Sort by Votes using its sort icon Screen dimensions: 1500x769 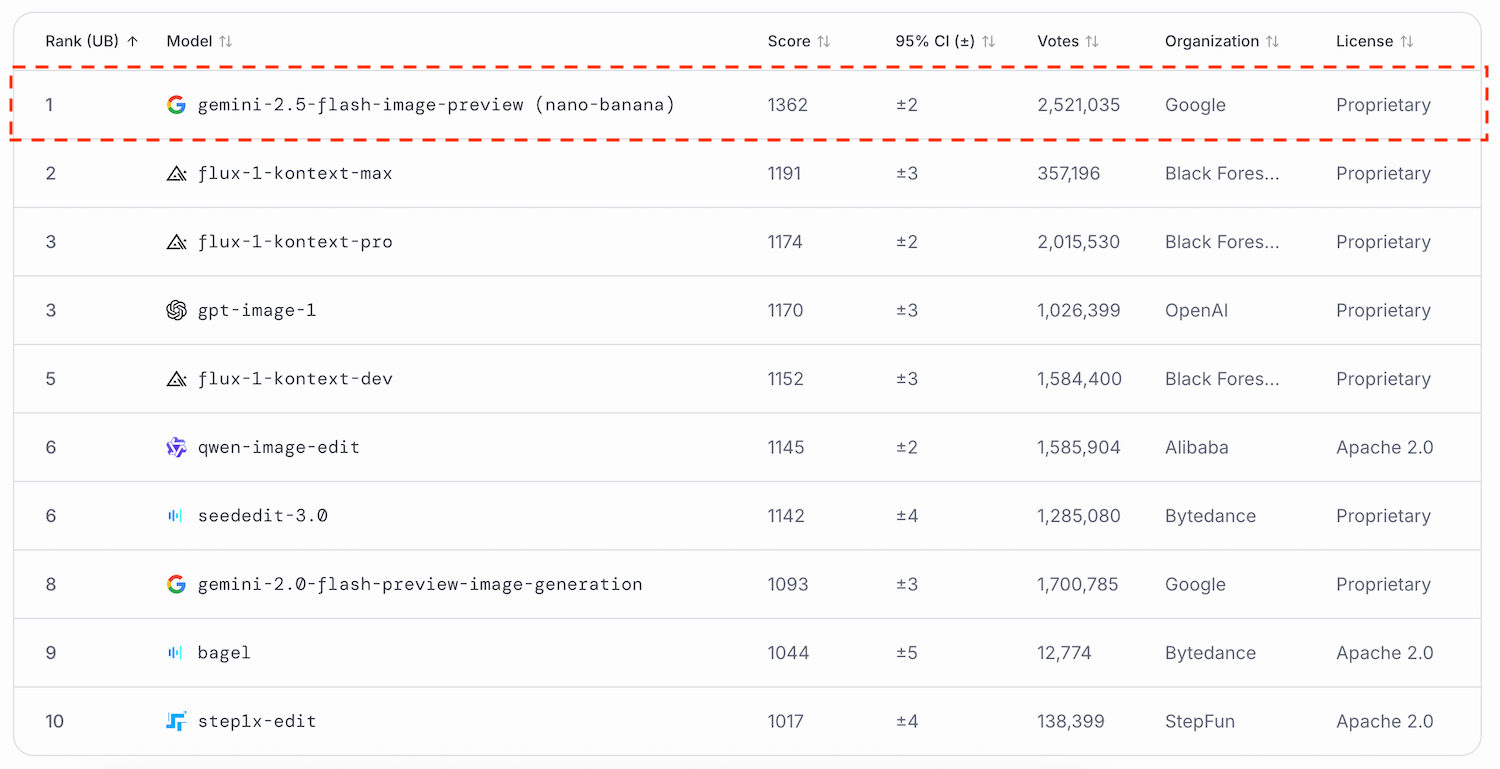coord(1092,41)
